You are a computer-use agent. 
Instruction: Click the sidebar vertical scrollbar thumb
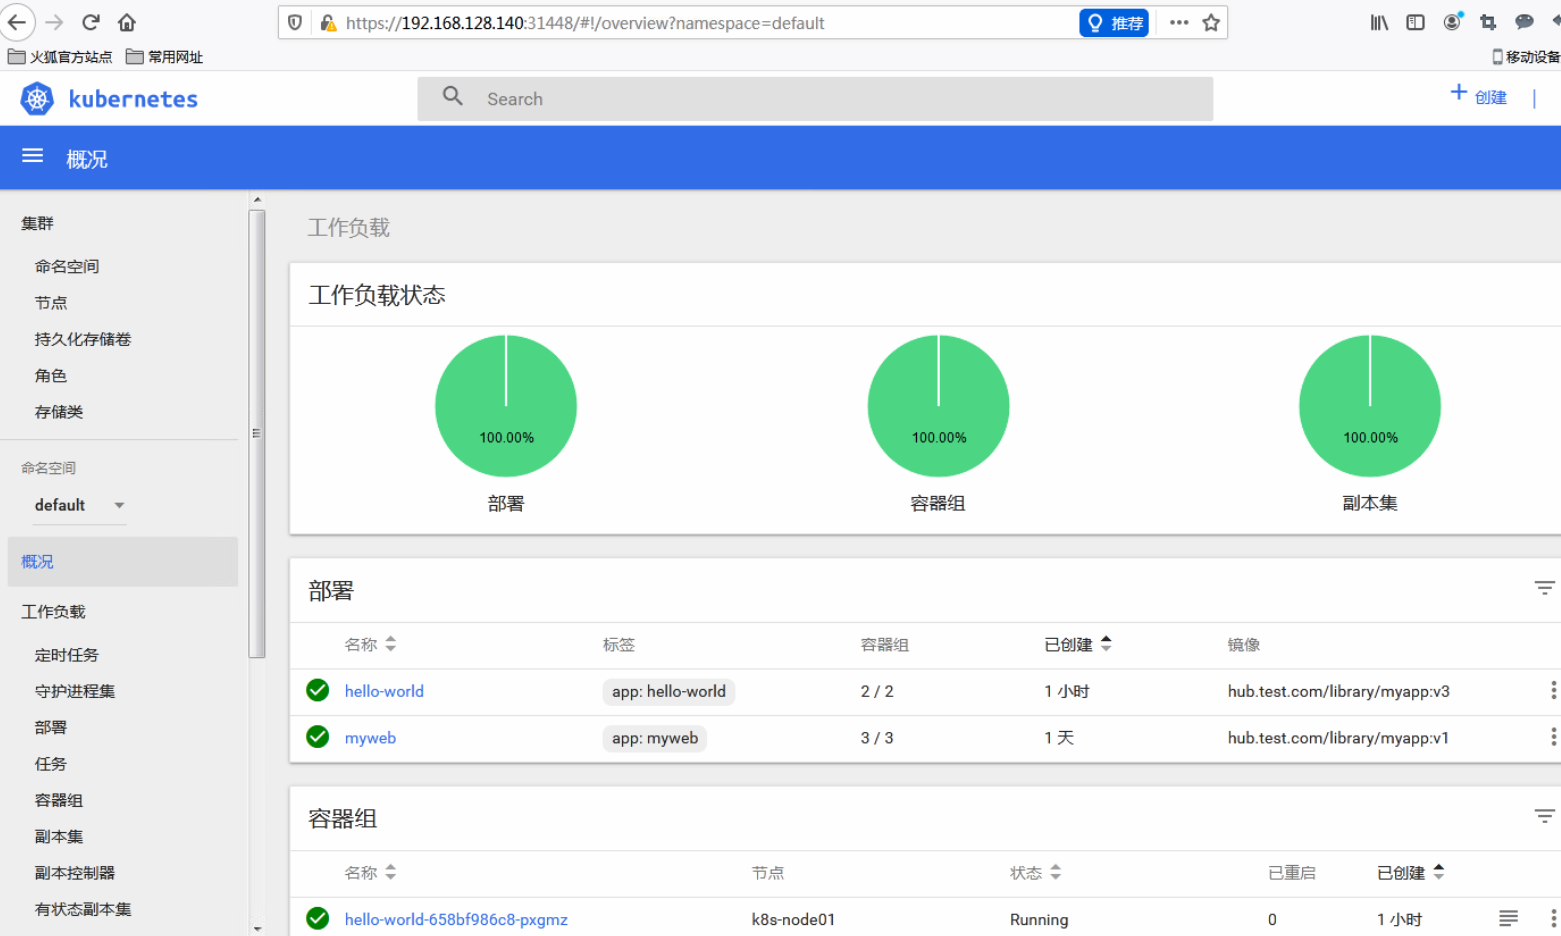click(257, 434)
